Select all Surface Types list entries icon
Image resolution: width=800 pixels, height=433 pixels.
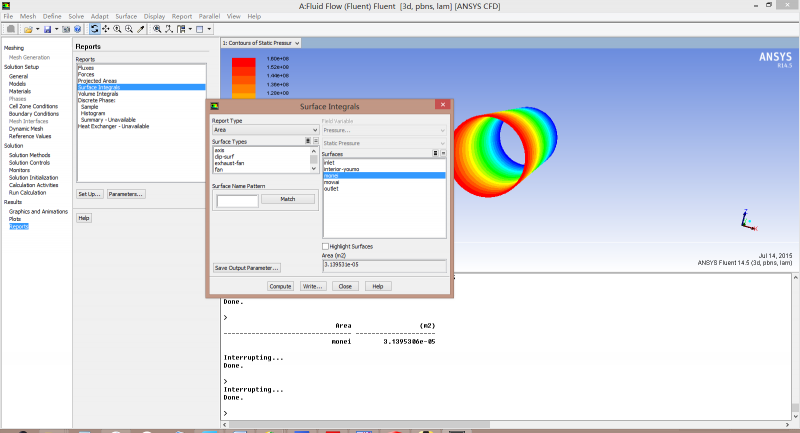pyautogui.click(x=308, y=141)
